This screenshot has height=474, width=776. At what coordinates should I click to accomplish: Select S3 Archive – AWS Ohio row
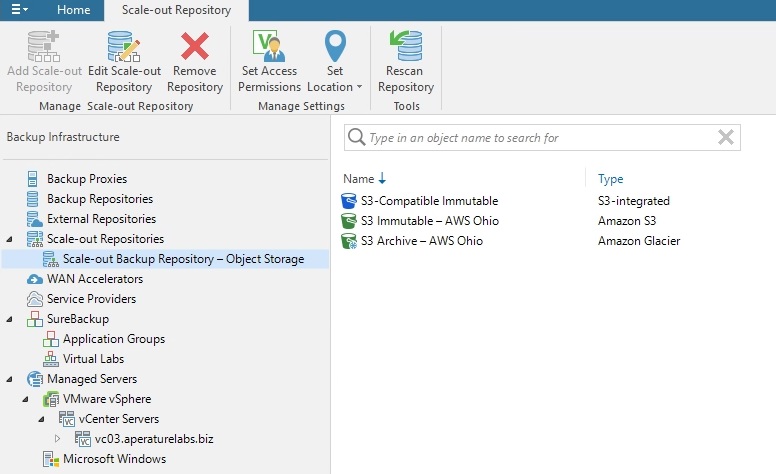coord(510,241)
